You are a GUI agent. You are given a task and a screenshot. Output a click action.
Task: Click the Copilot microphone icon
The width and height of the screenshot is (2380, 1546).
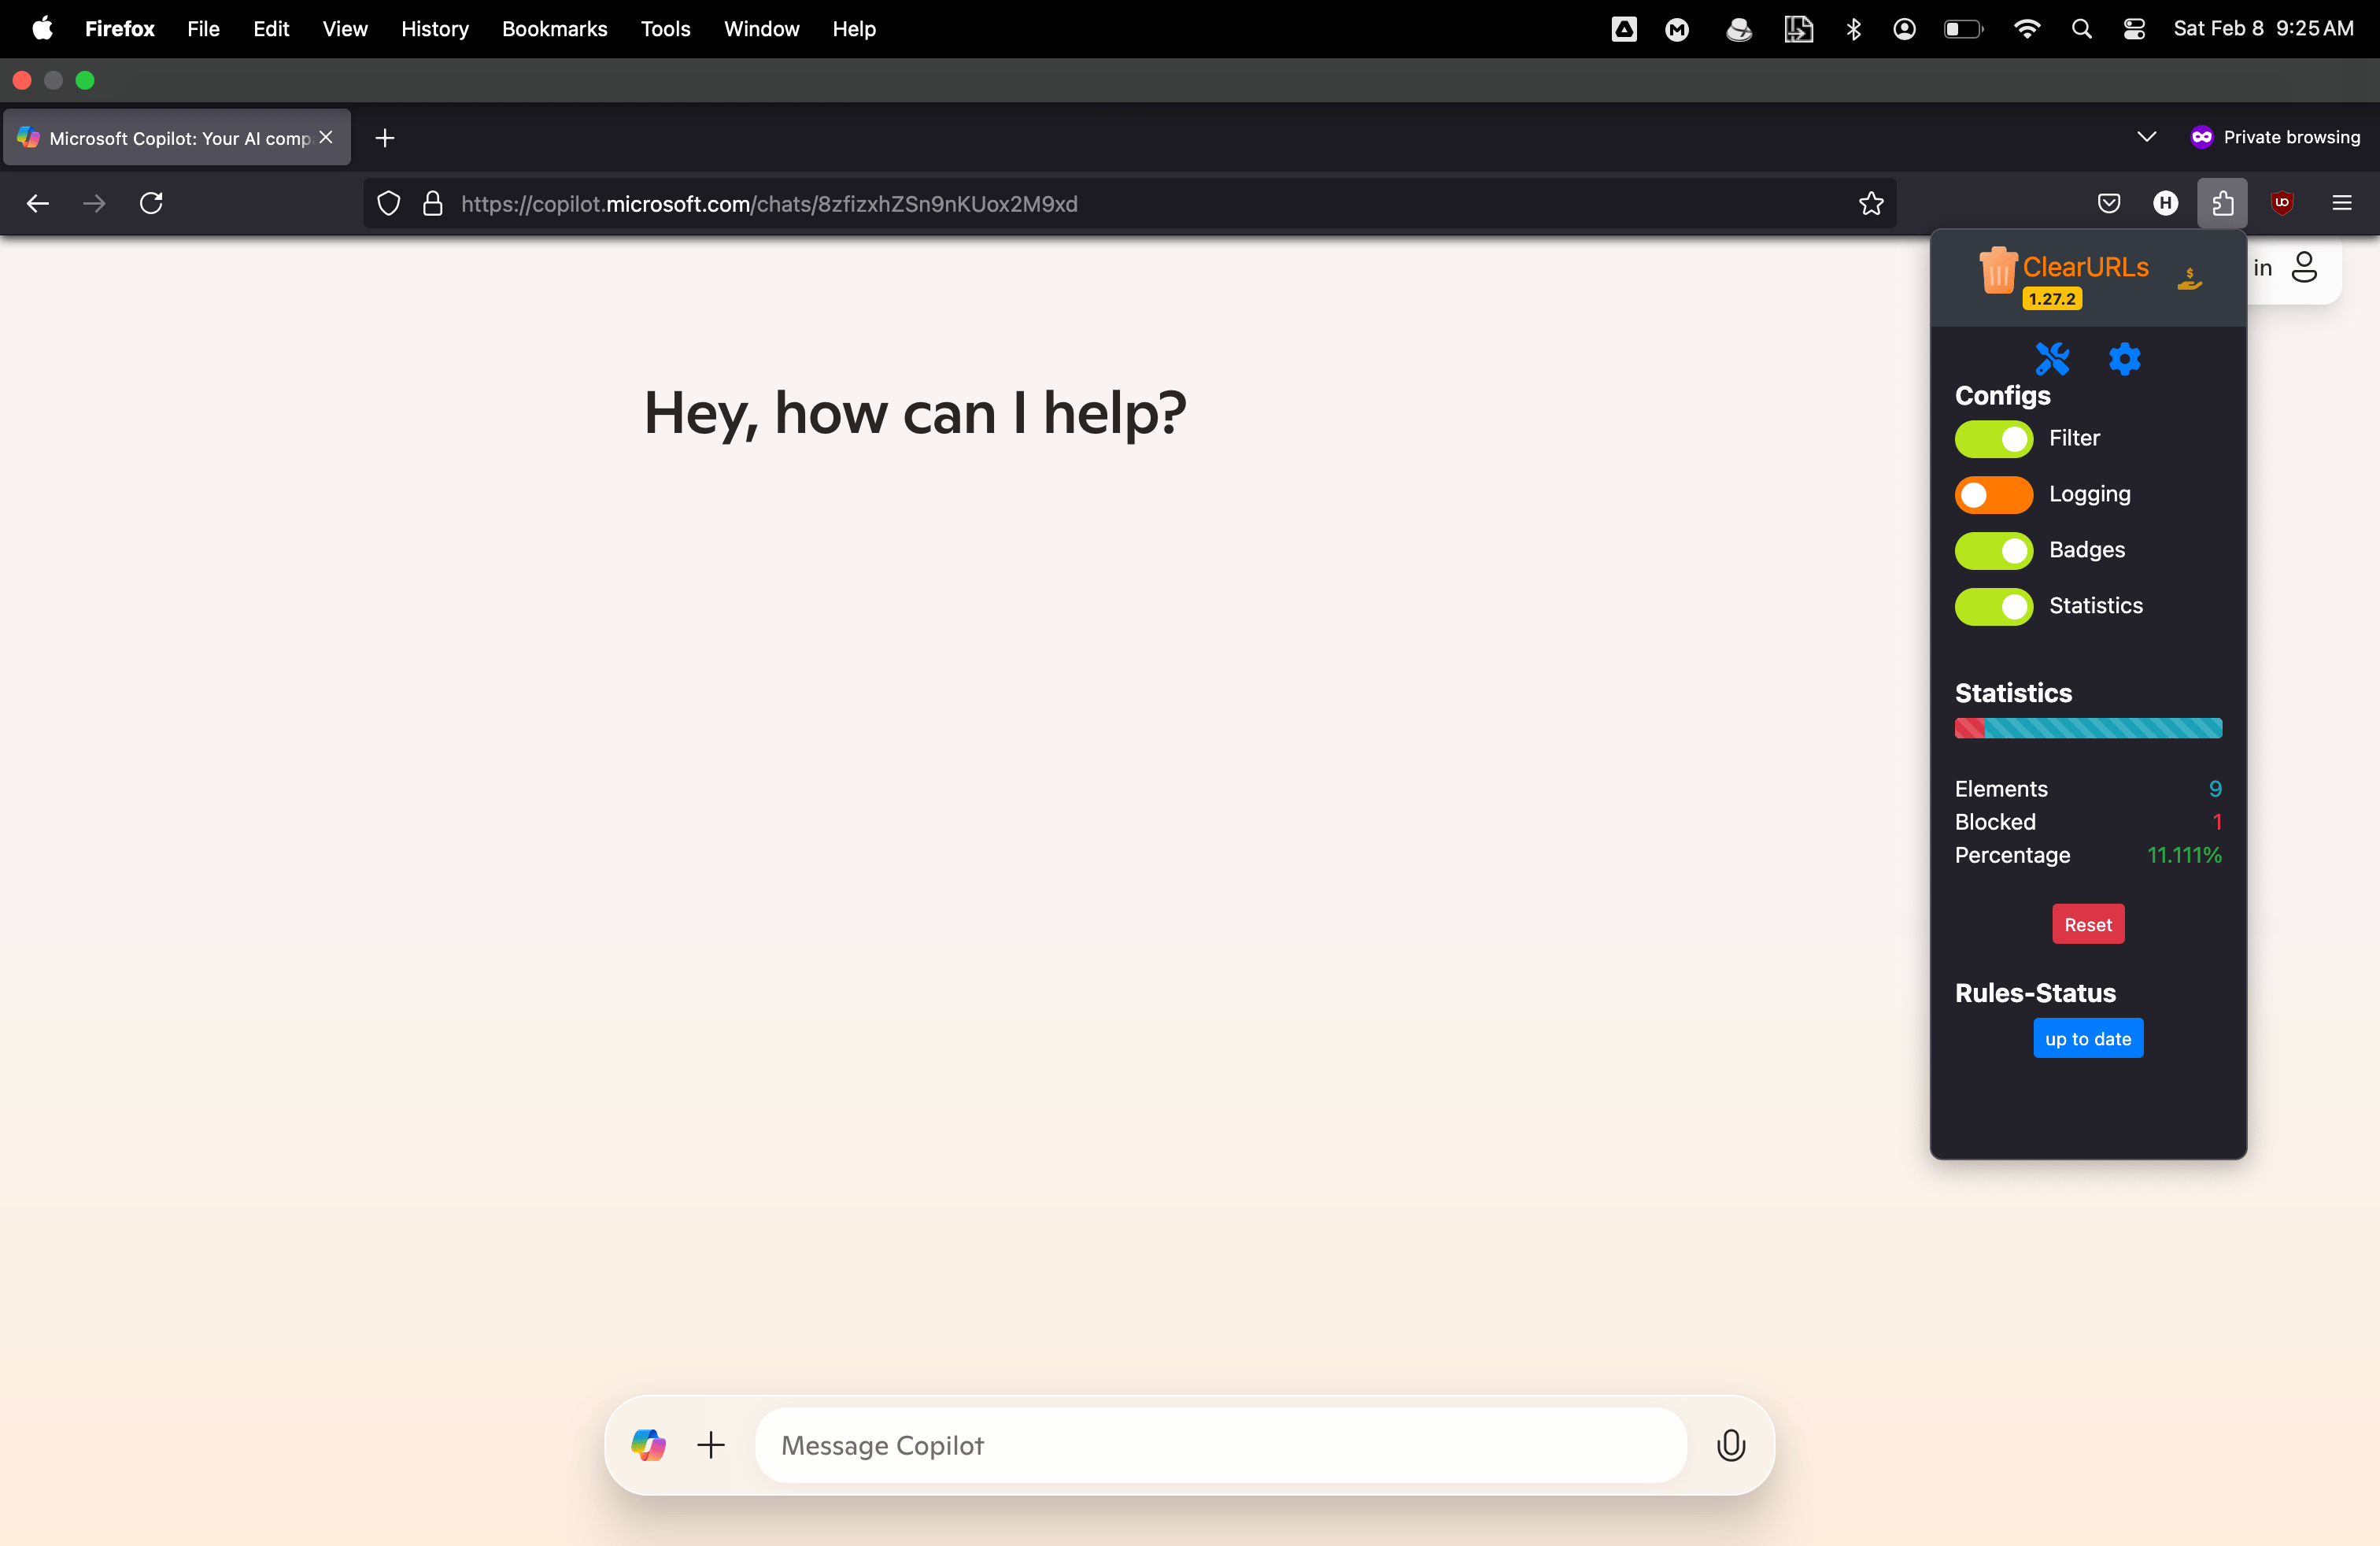pos(1731,1444)
